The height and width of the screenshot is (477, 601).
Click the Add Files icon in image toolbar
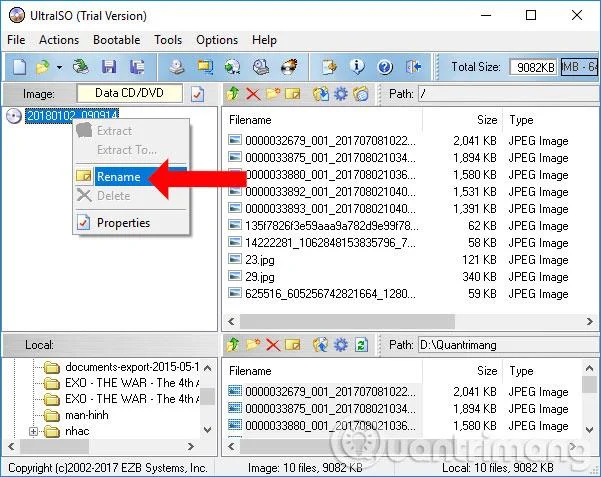click(321, 94)
